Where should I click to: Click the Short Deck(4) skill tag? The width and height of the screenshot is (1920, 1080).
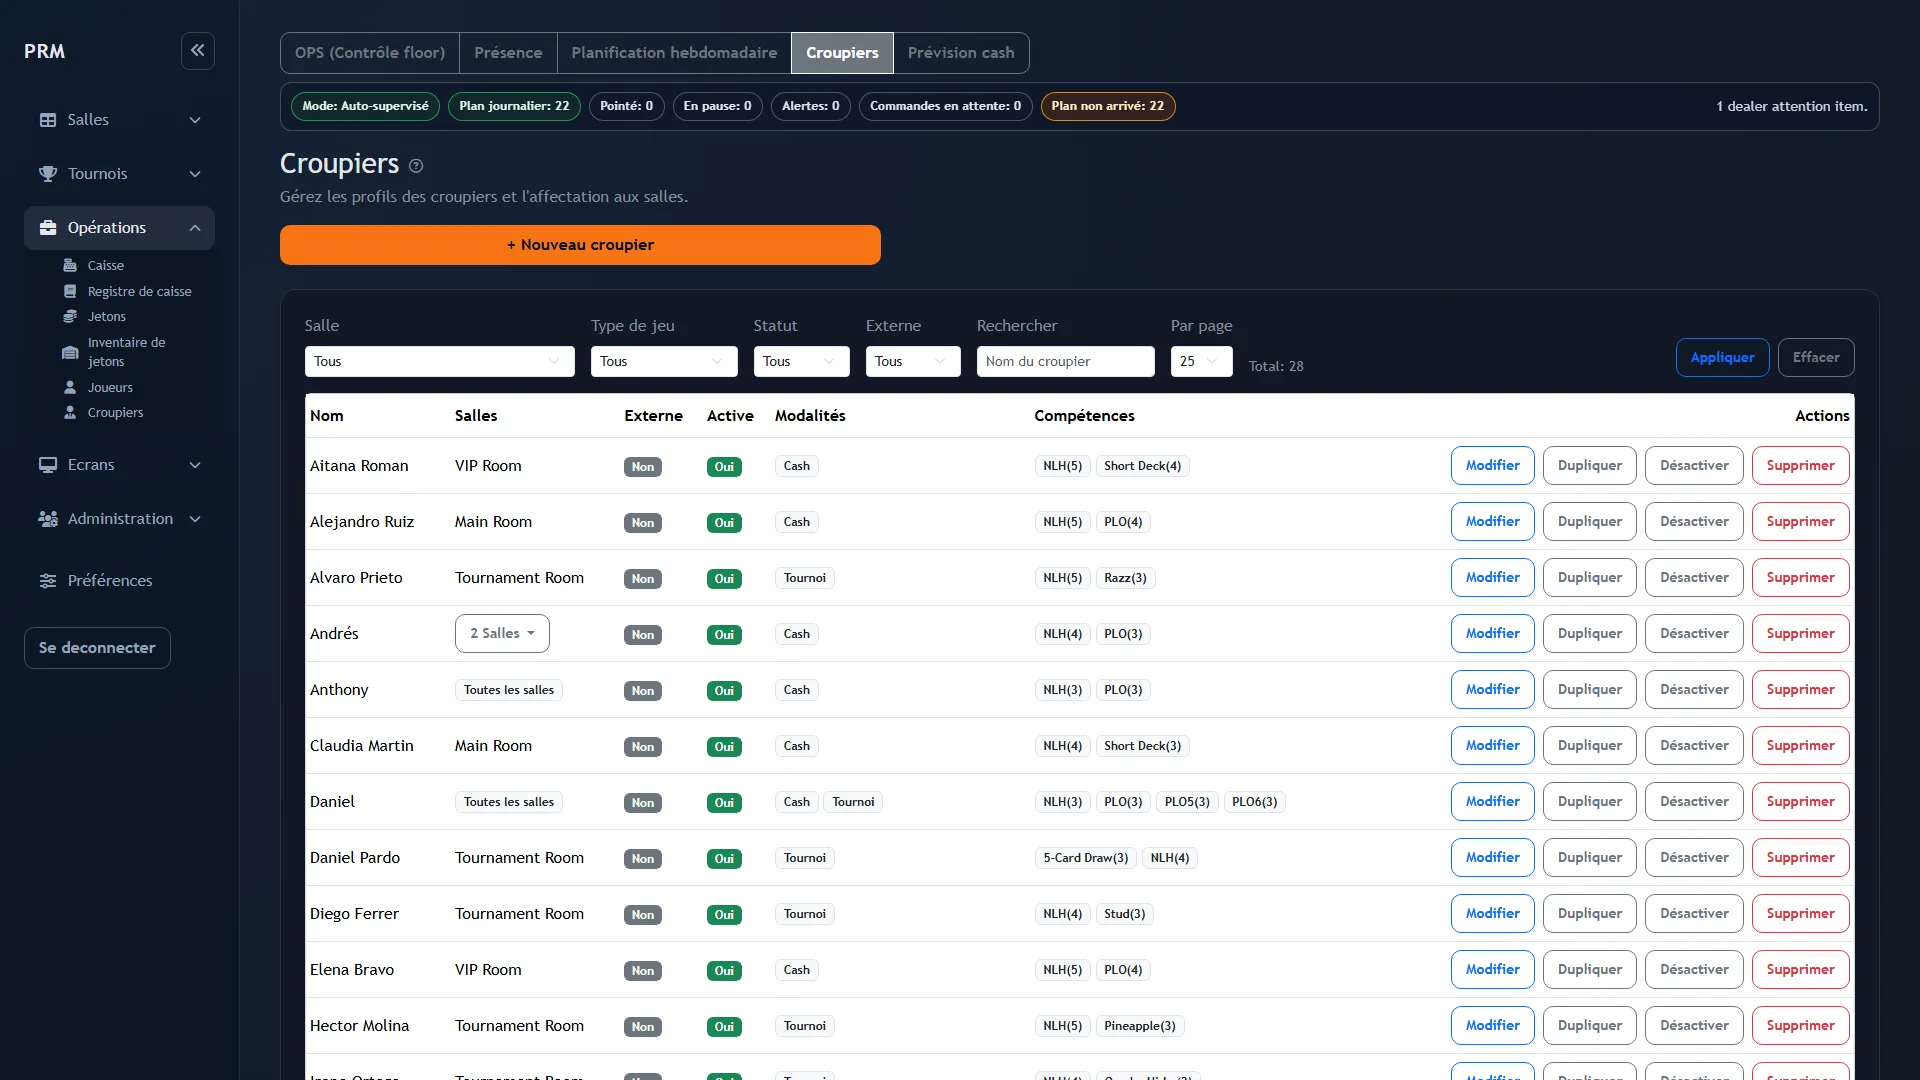[x=1142, y=466]
